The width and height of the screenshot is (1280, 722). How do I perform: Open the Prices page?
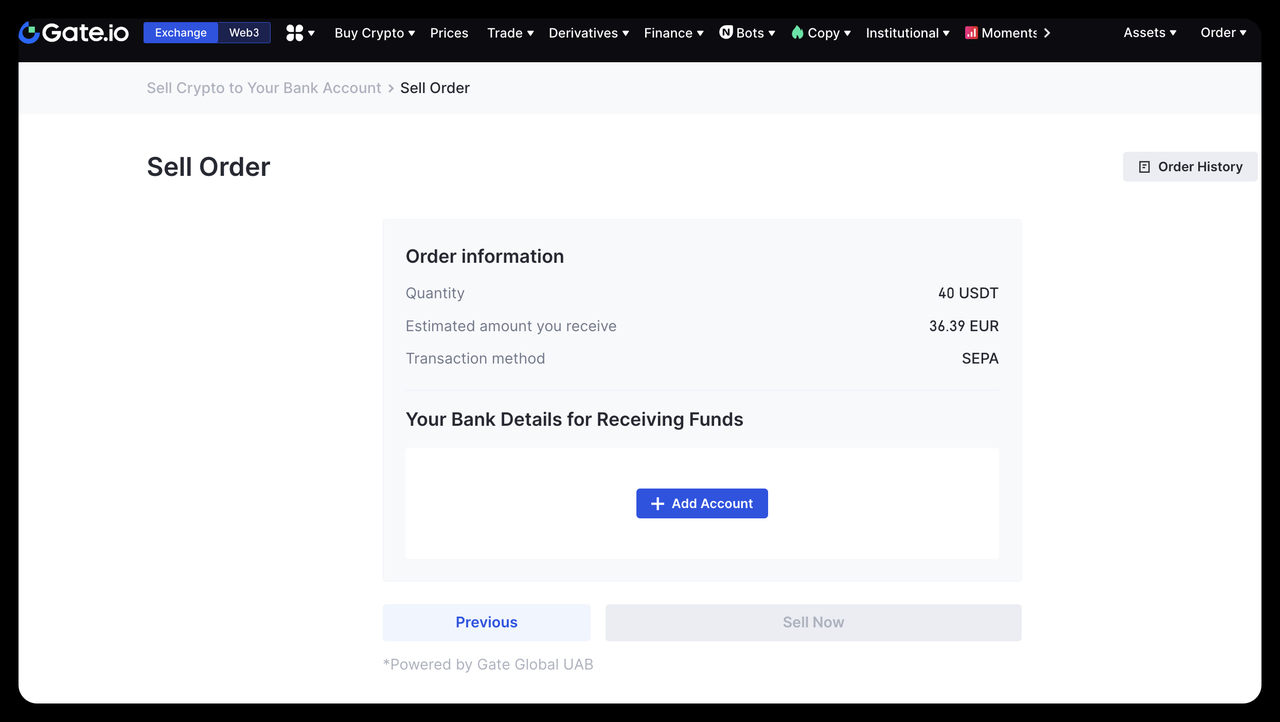449,33
